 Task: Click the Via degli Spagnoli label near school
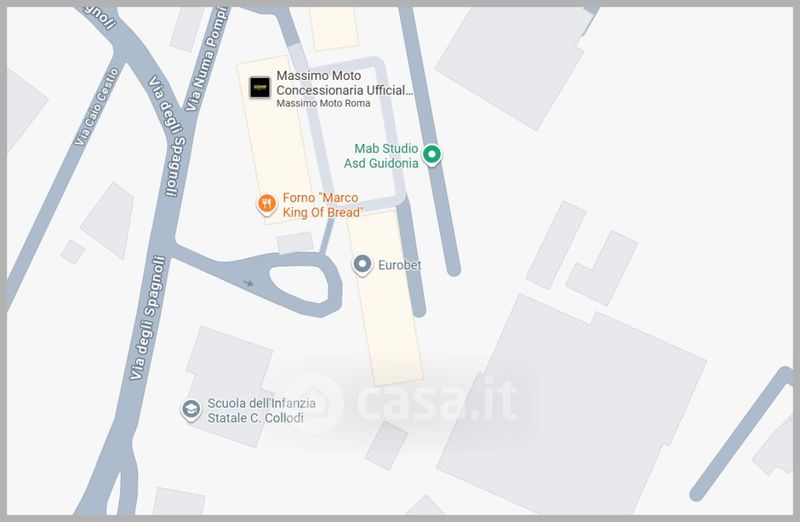(148, 317)
